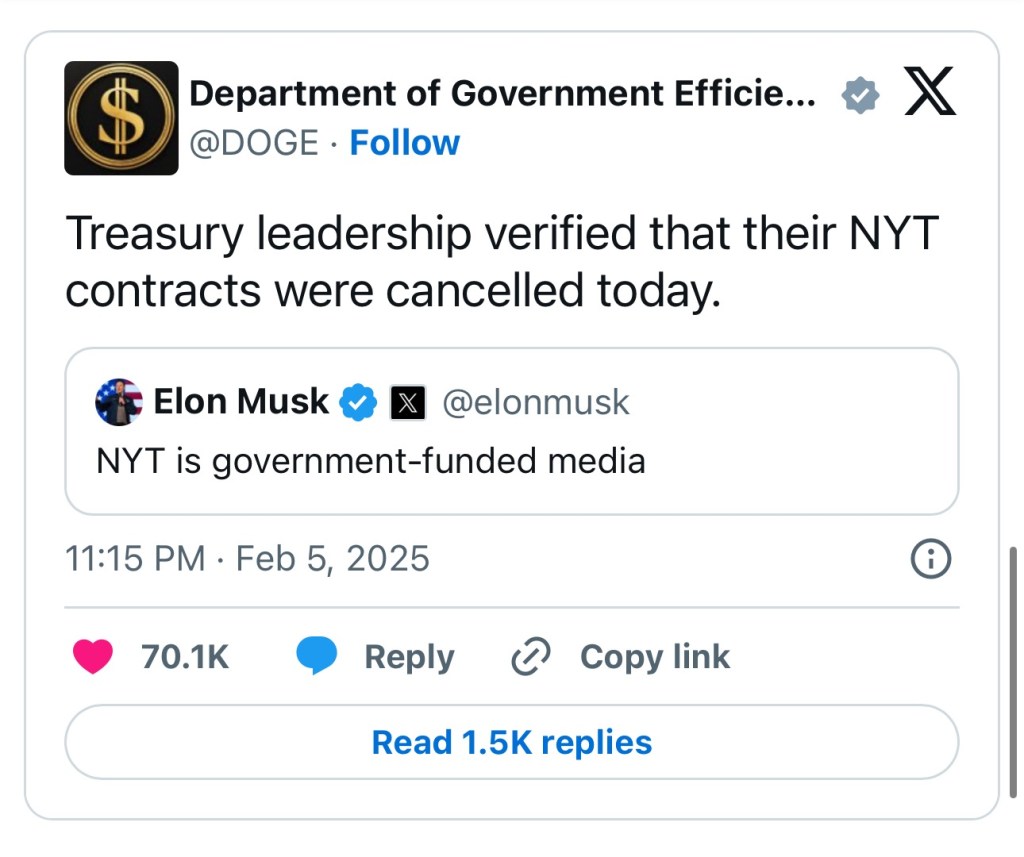Click the main tweet text about Treasury

pyautogui.click(x=500, y=261)
